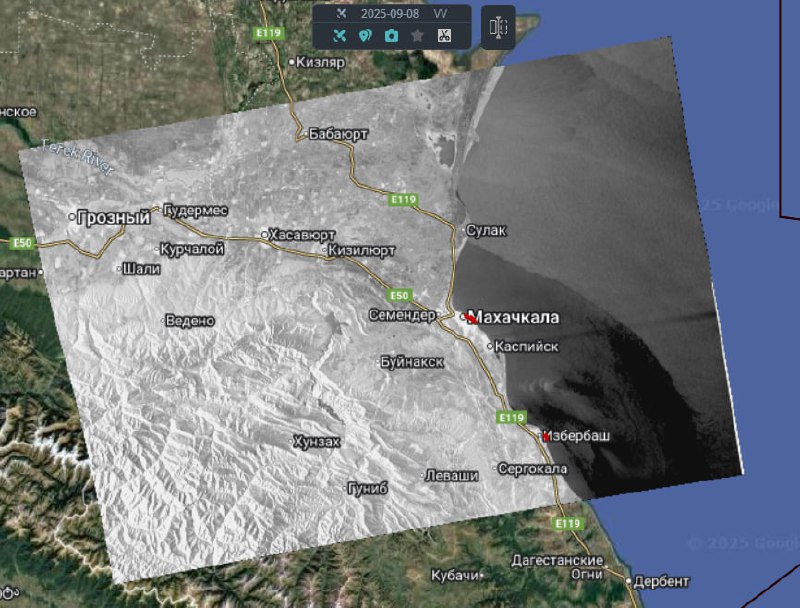Image resolution: width=800 pixels, height=608 pixels.
Task: Toggle the star favorite icon
Action: click(417, 36)
